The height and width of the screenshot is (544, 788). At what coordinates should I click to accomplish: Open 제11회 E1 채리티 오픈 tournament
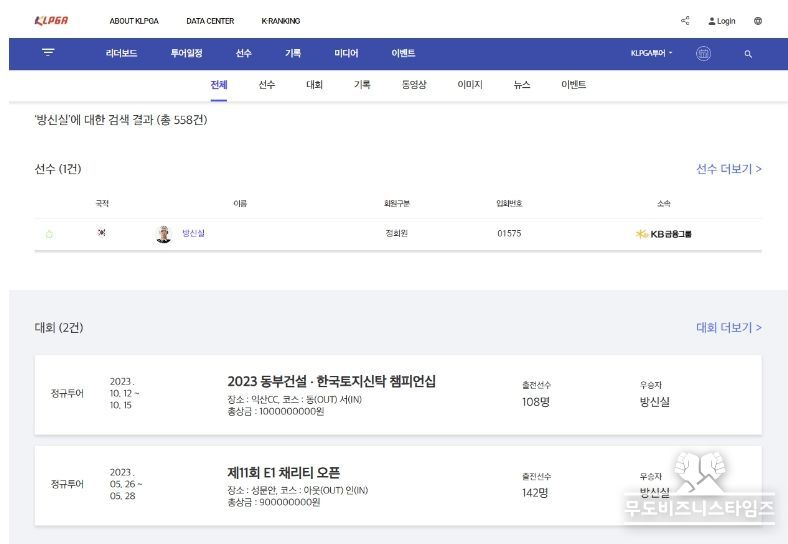tap(283, 473)
